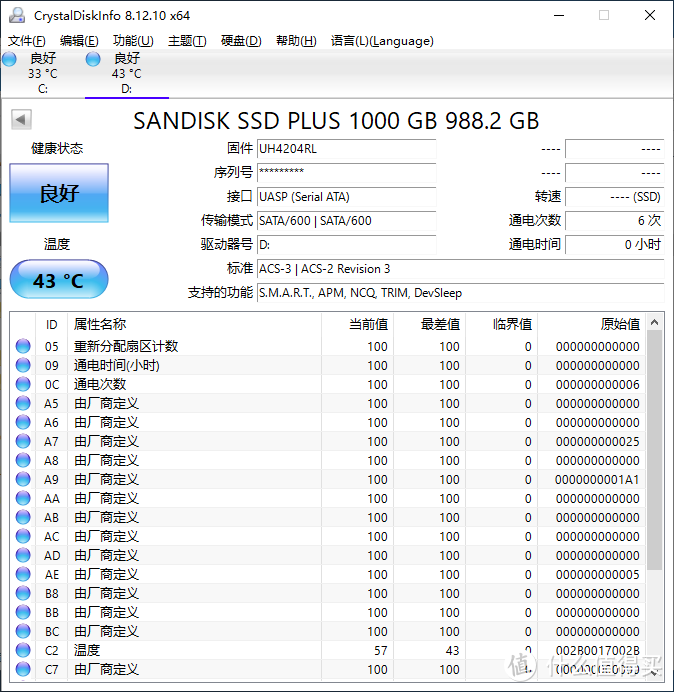Open the 帮助(H) menu
The width and height of the screenshot is (674, 692).
coord(296,41)
